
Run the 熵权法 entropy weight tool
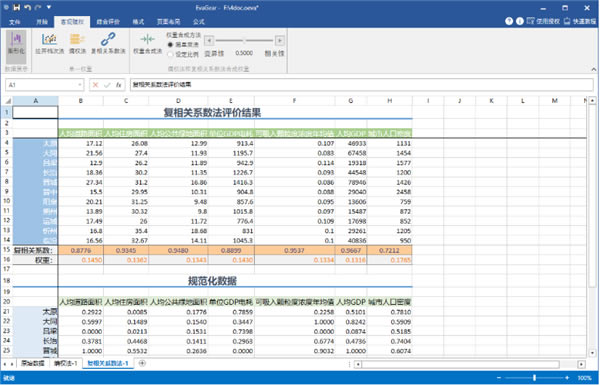[77, 43]
